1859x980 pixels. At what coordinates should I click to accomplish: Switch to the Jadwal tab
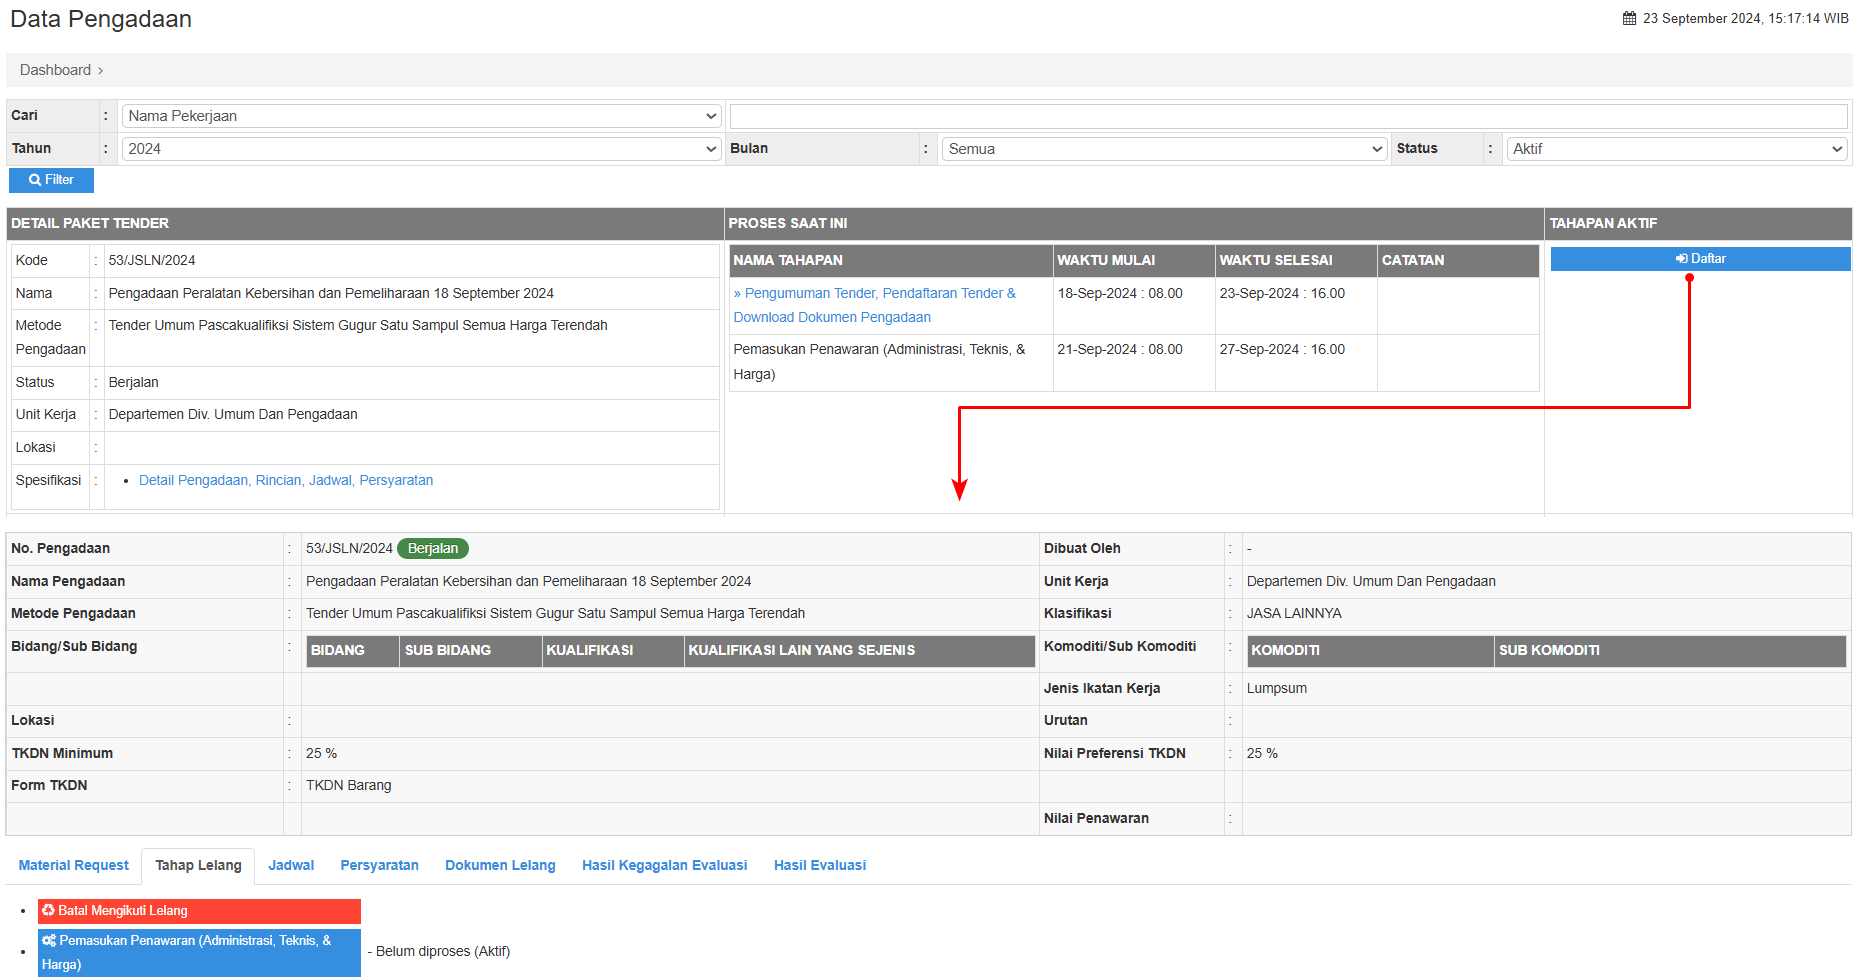point(291,865)
